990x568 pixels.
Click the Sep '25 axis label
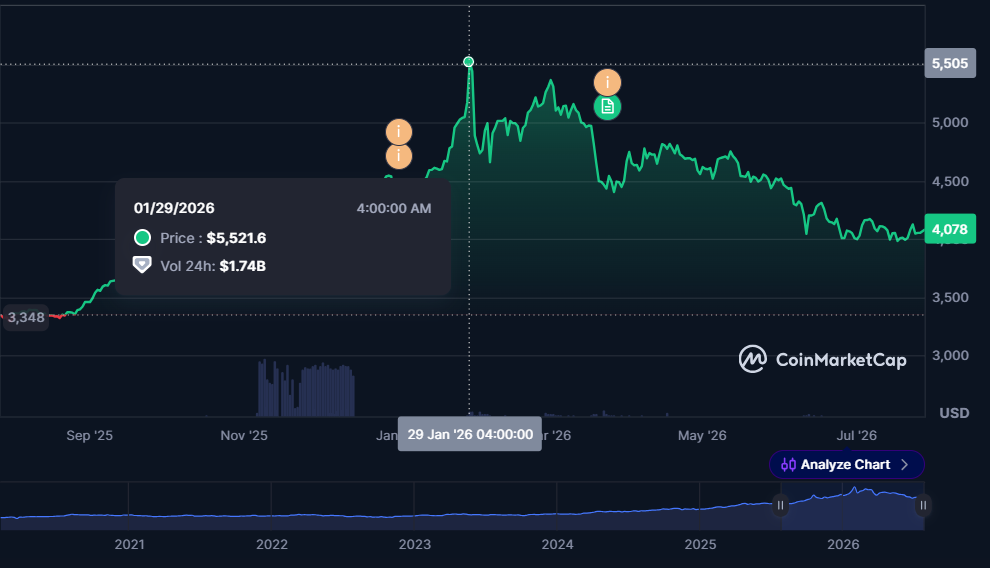90,435
